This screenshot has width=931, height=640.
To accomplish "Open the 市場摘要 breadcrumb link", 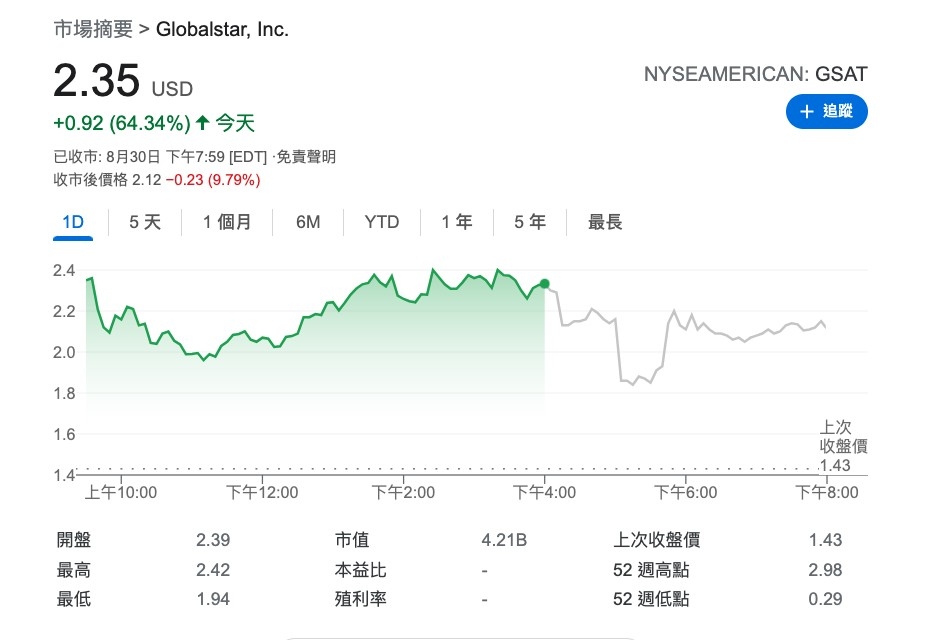I will point(93,30).
